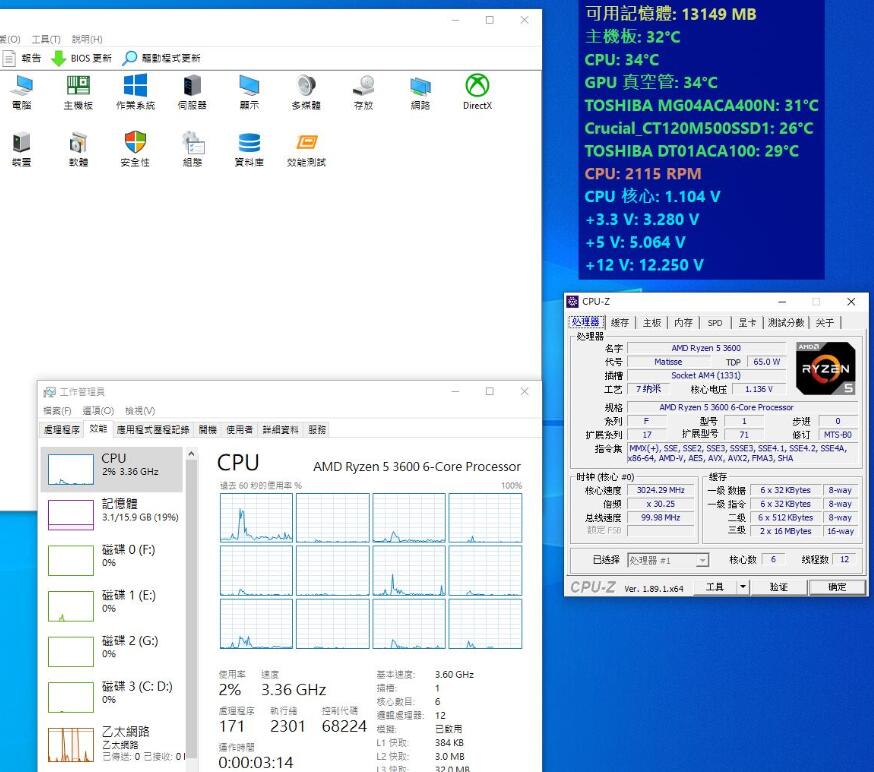Open the 主板 mainboard tab in CPU-Z
This screenshot has width=874, height=772.
pos(652,323)
